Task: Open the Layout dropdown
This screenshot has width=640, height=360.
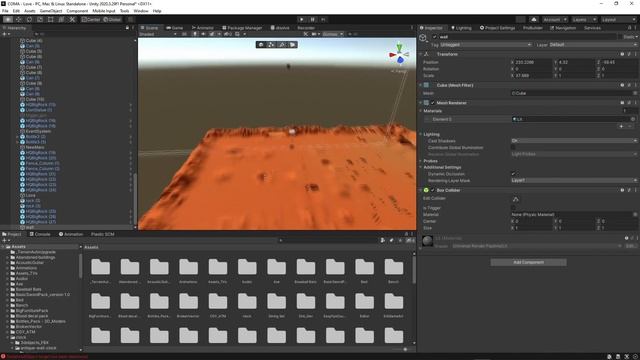Action: (x=618, y=19)
